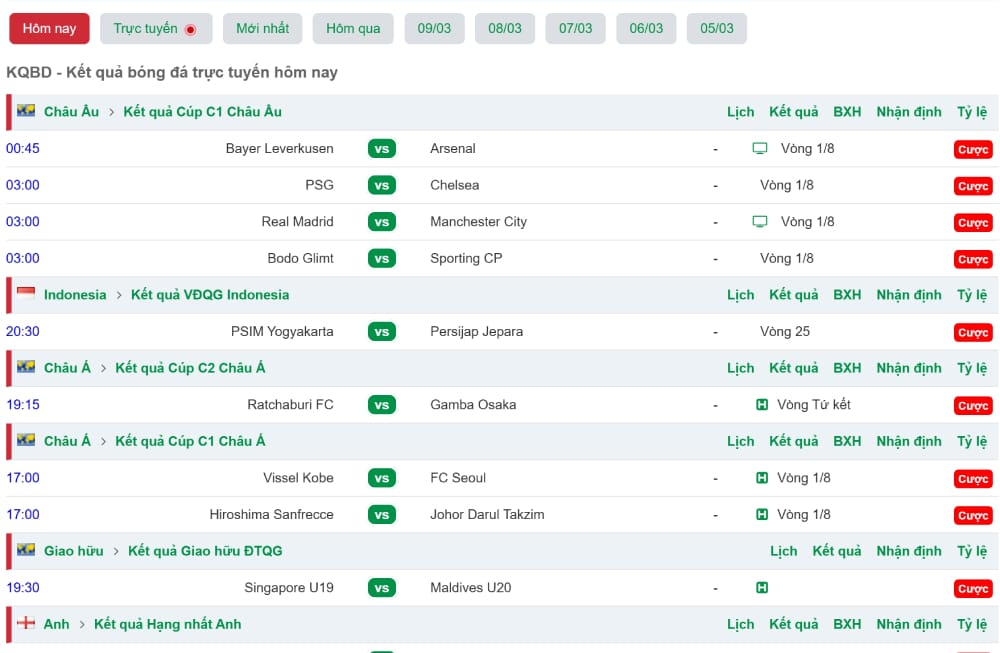Click the live red dot in Trực tuyến tab
Viewport: 1000px width, 653px height.
[x=190, y=29]
